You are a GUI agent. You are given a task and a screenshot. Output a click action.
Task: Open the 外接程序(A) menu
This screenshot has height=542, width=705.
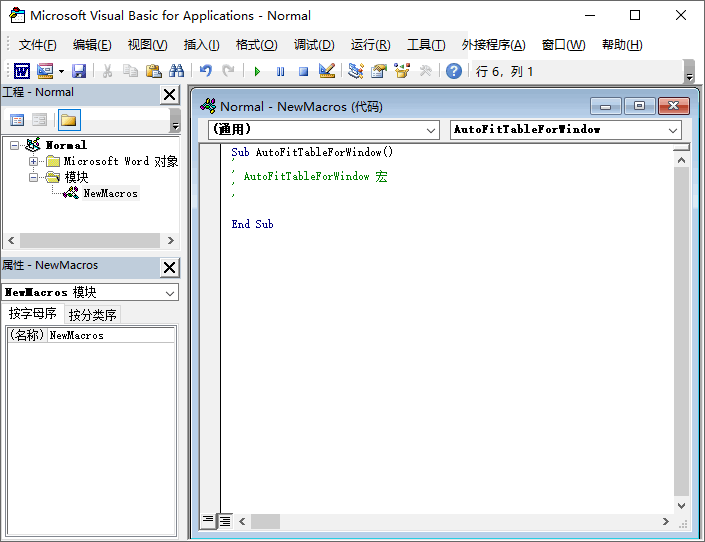tap(493, 45)
